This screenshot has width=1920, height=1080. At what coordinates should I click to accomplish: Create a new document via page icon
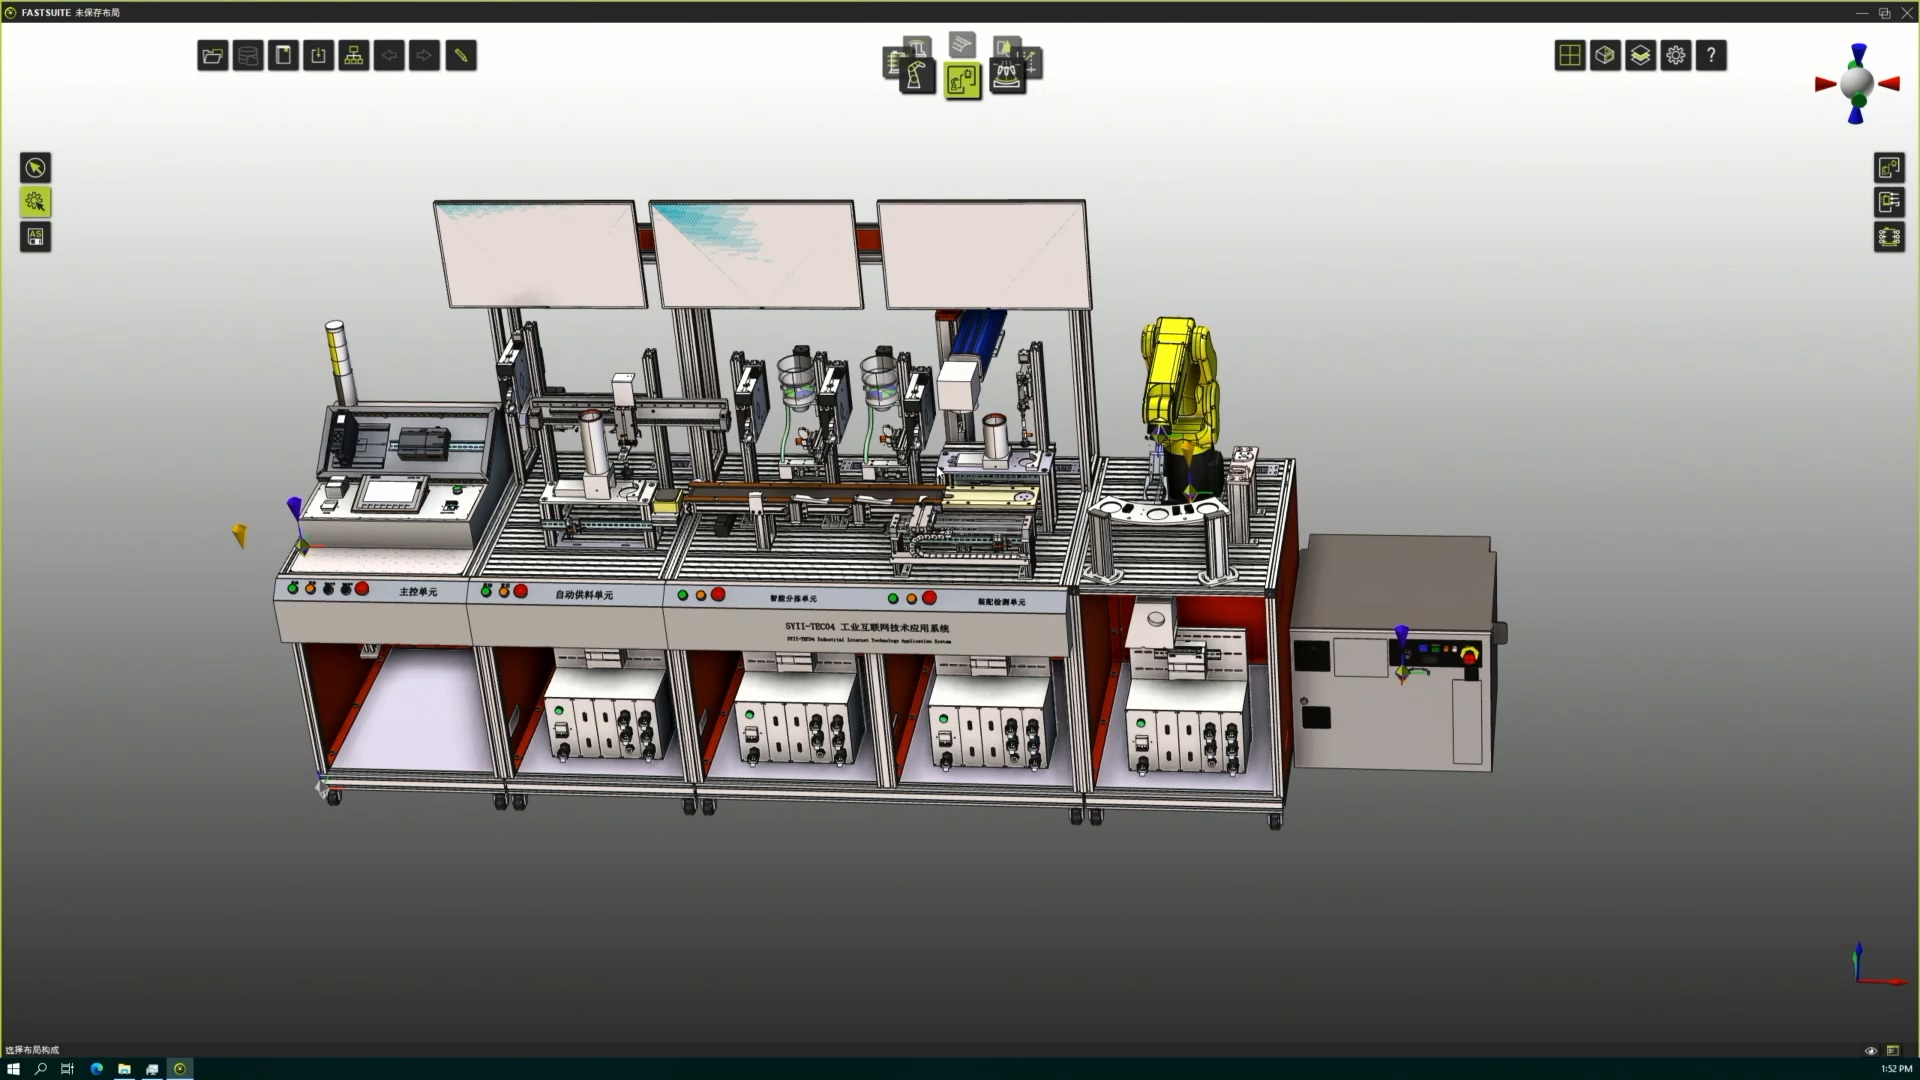283,56
